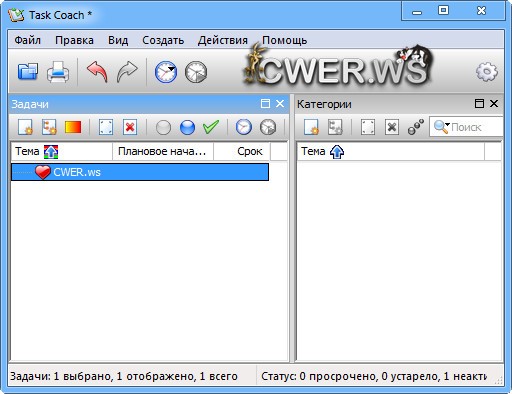Sort categories by Тема column header
This screenshot has width=512, height=394.
tap(391, 152)
